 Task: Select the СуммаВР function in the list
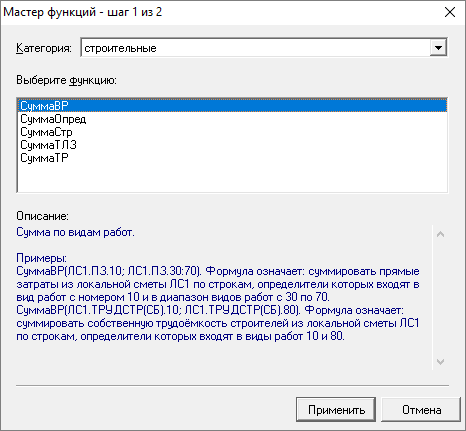click(232, 106)
